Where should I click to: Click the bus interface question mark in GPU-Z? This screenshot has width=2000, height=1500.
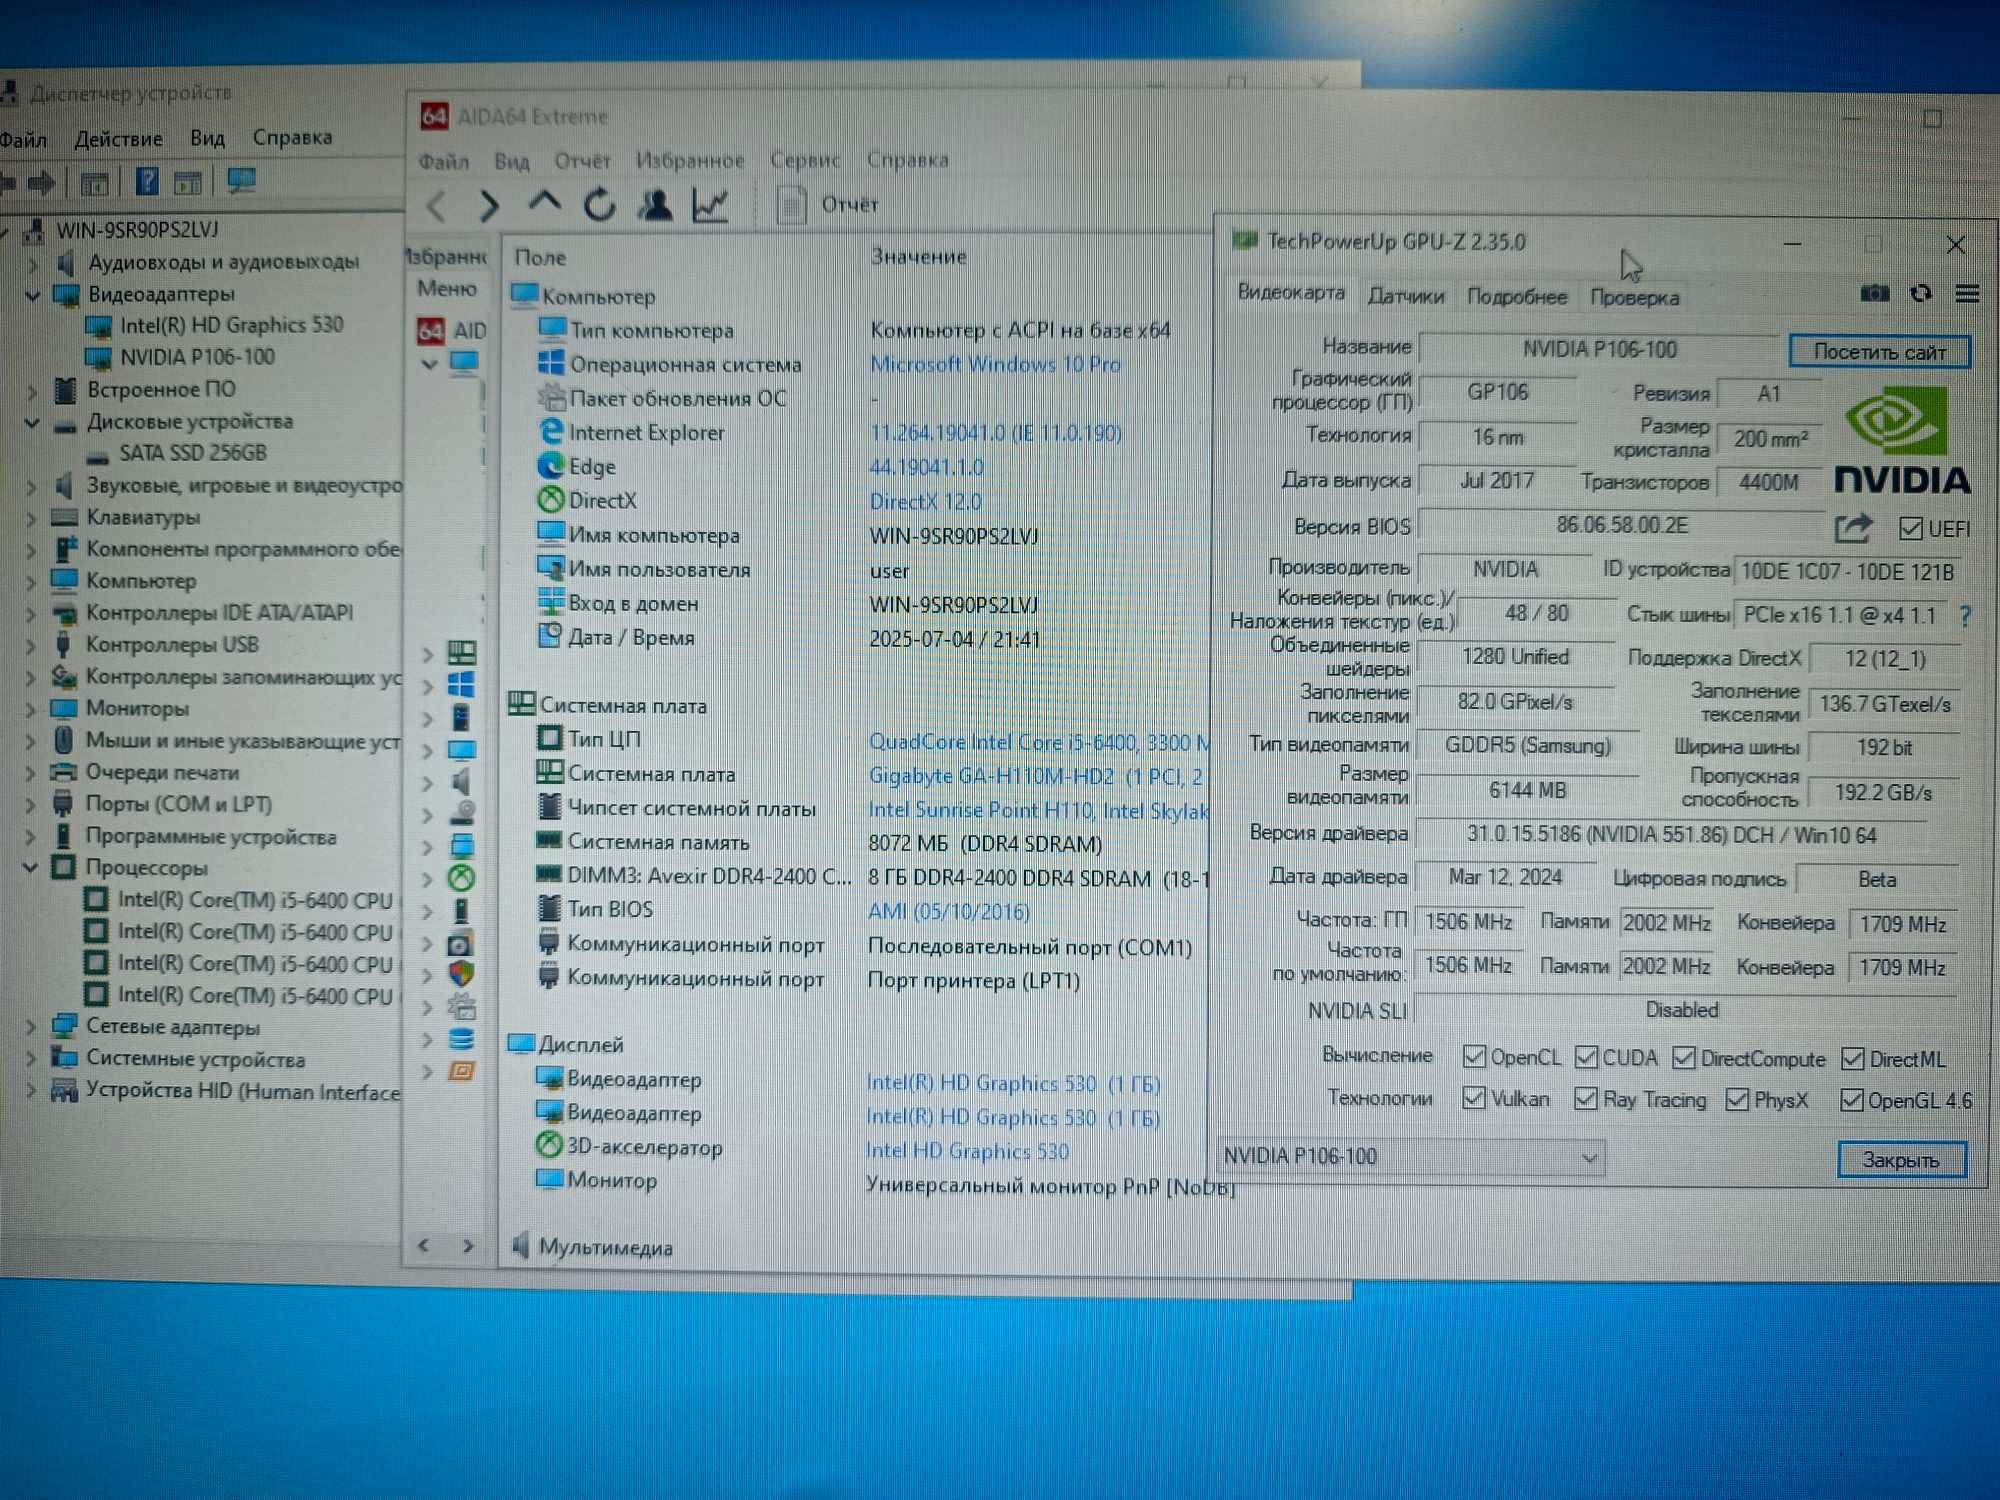point(1965,616)
